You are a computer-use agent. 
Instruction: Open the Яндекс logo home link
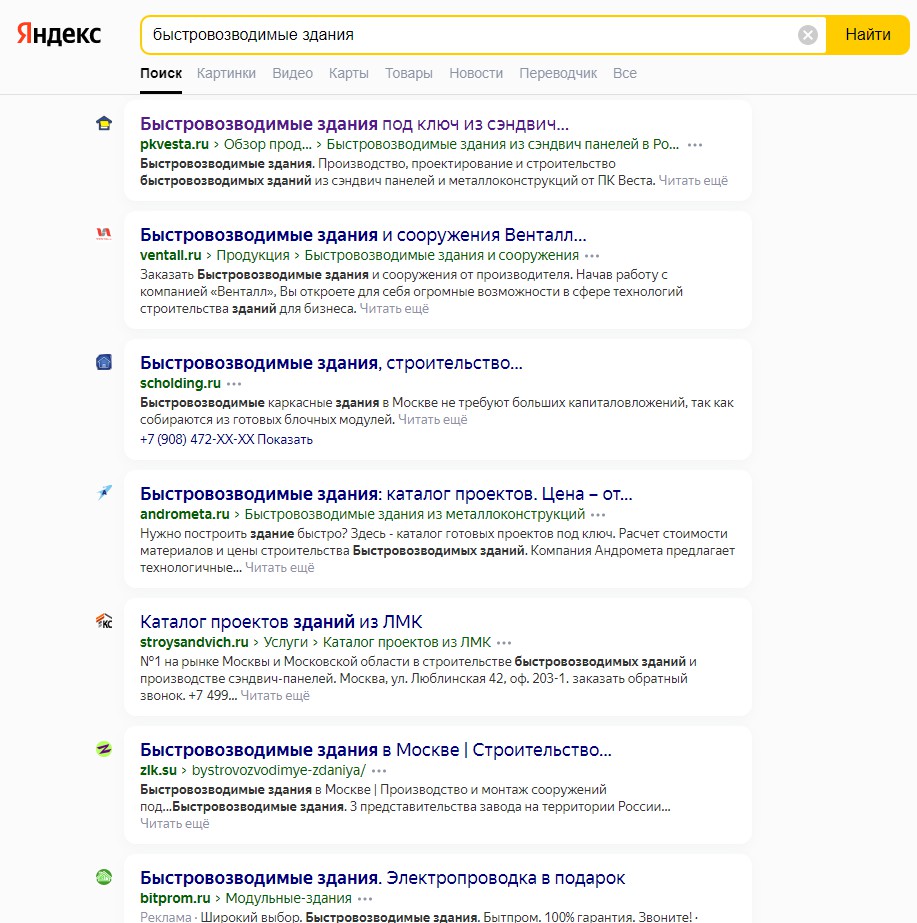pyautogui.click(x=59, y=34)
